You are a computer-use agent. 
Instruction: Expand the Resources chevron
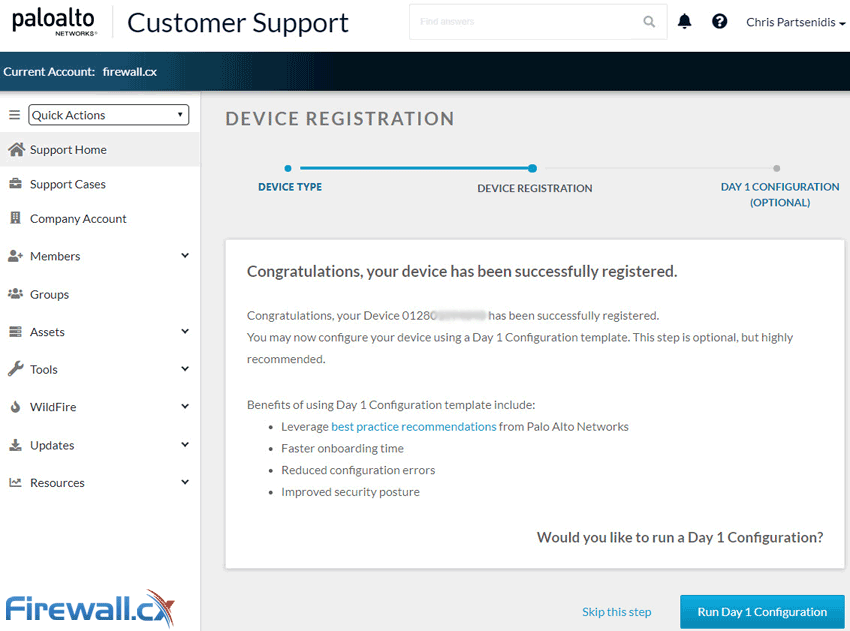185,482
